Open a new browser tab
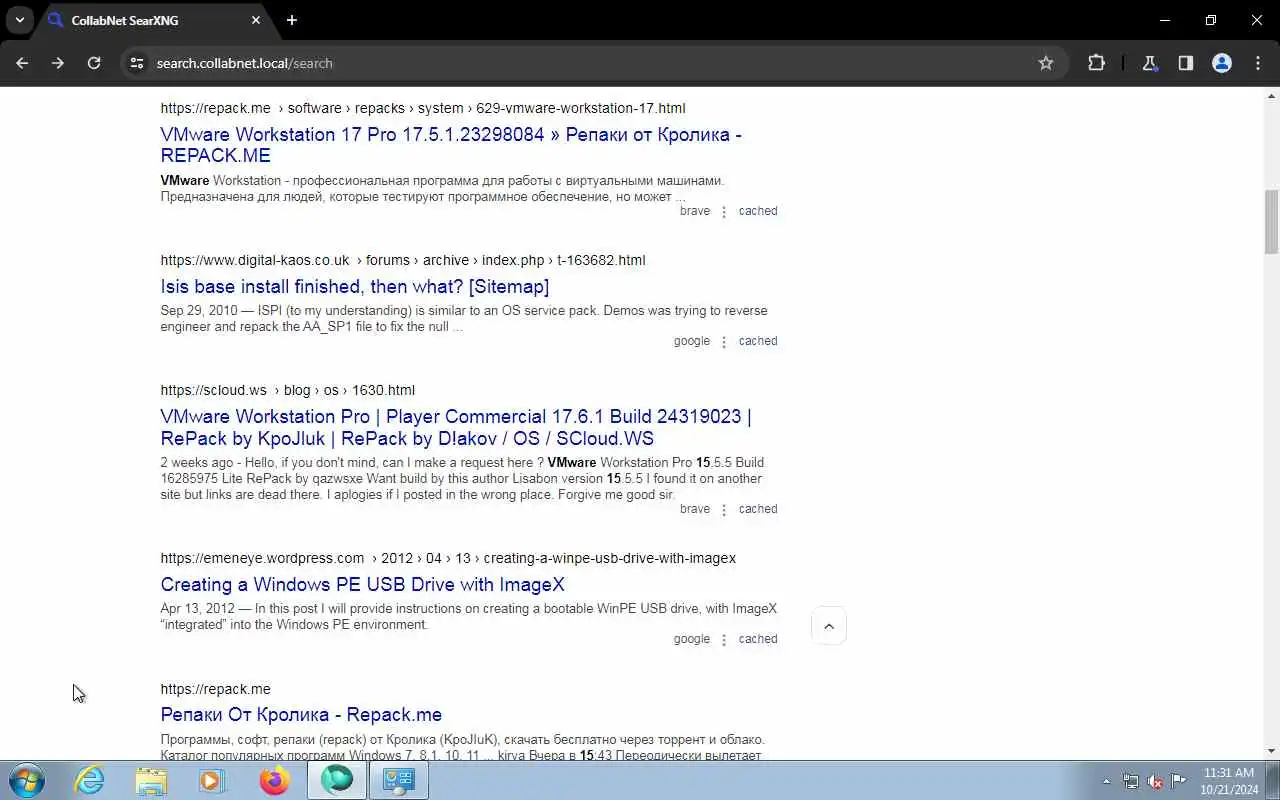 click(291, 20)
